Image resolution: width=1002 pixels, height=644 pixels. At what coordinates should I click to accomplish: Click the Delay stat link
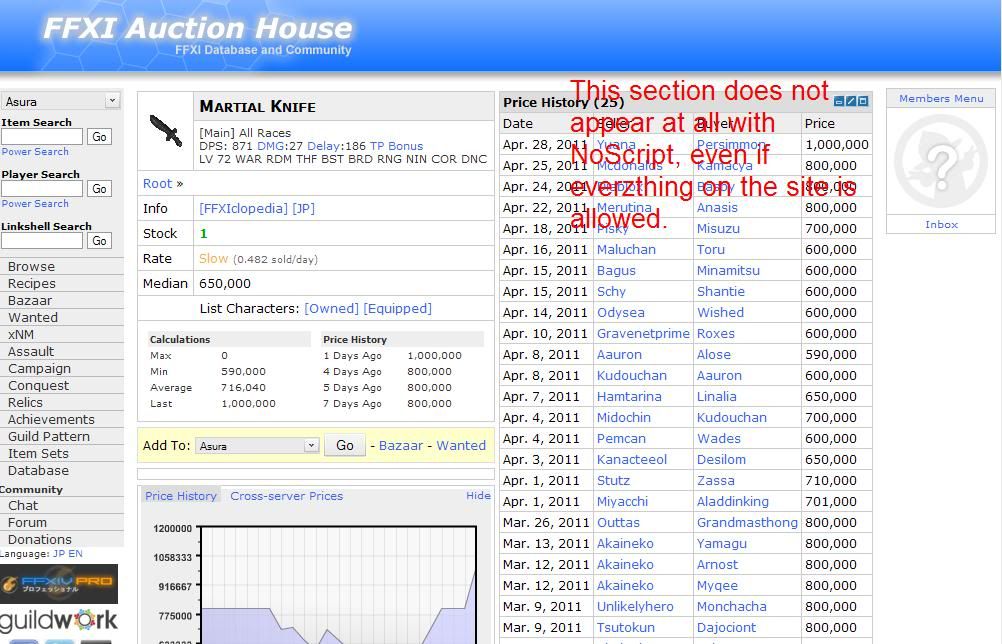(323, 146)
